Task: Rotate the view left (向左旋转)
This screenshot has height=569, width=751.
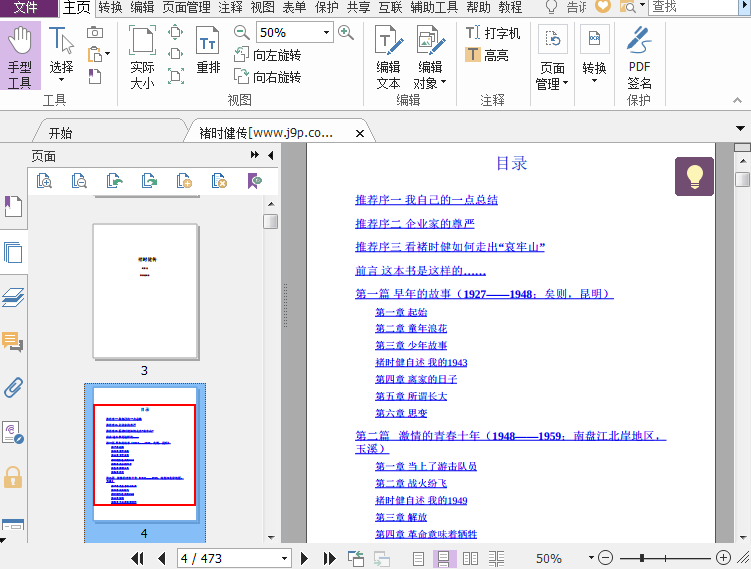Action: pyautogui.click(x=267, y=55)
